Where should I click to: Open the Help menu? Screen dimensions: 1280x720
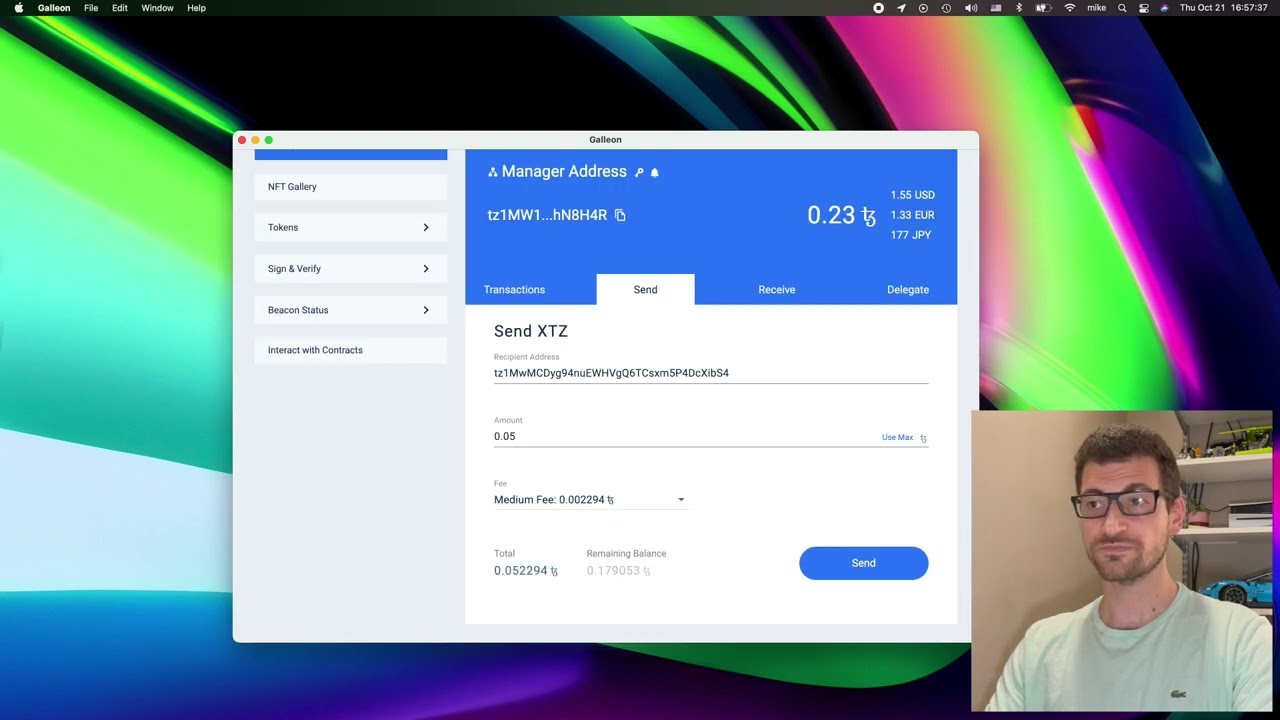(x=196, y=8)
